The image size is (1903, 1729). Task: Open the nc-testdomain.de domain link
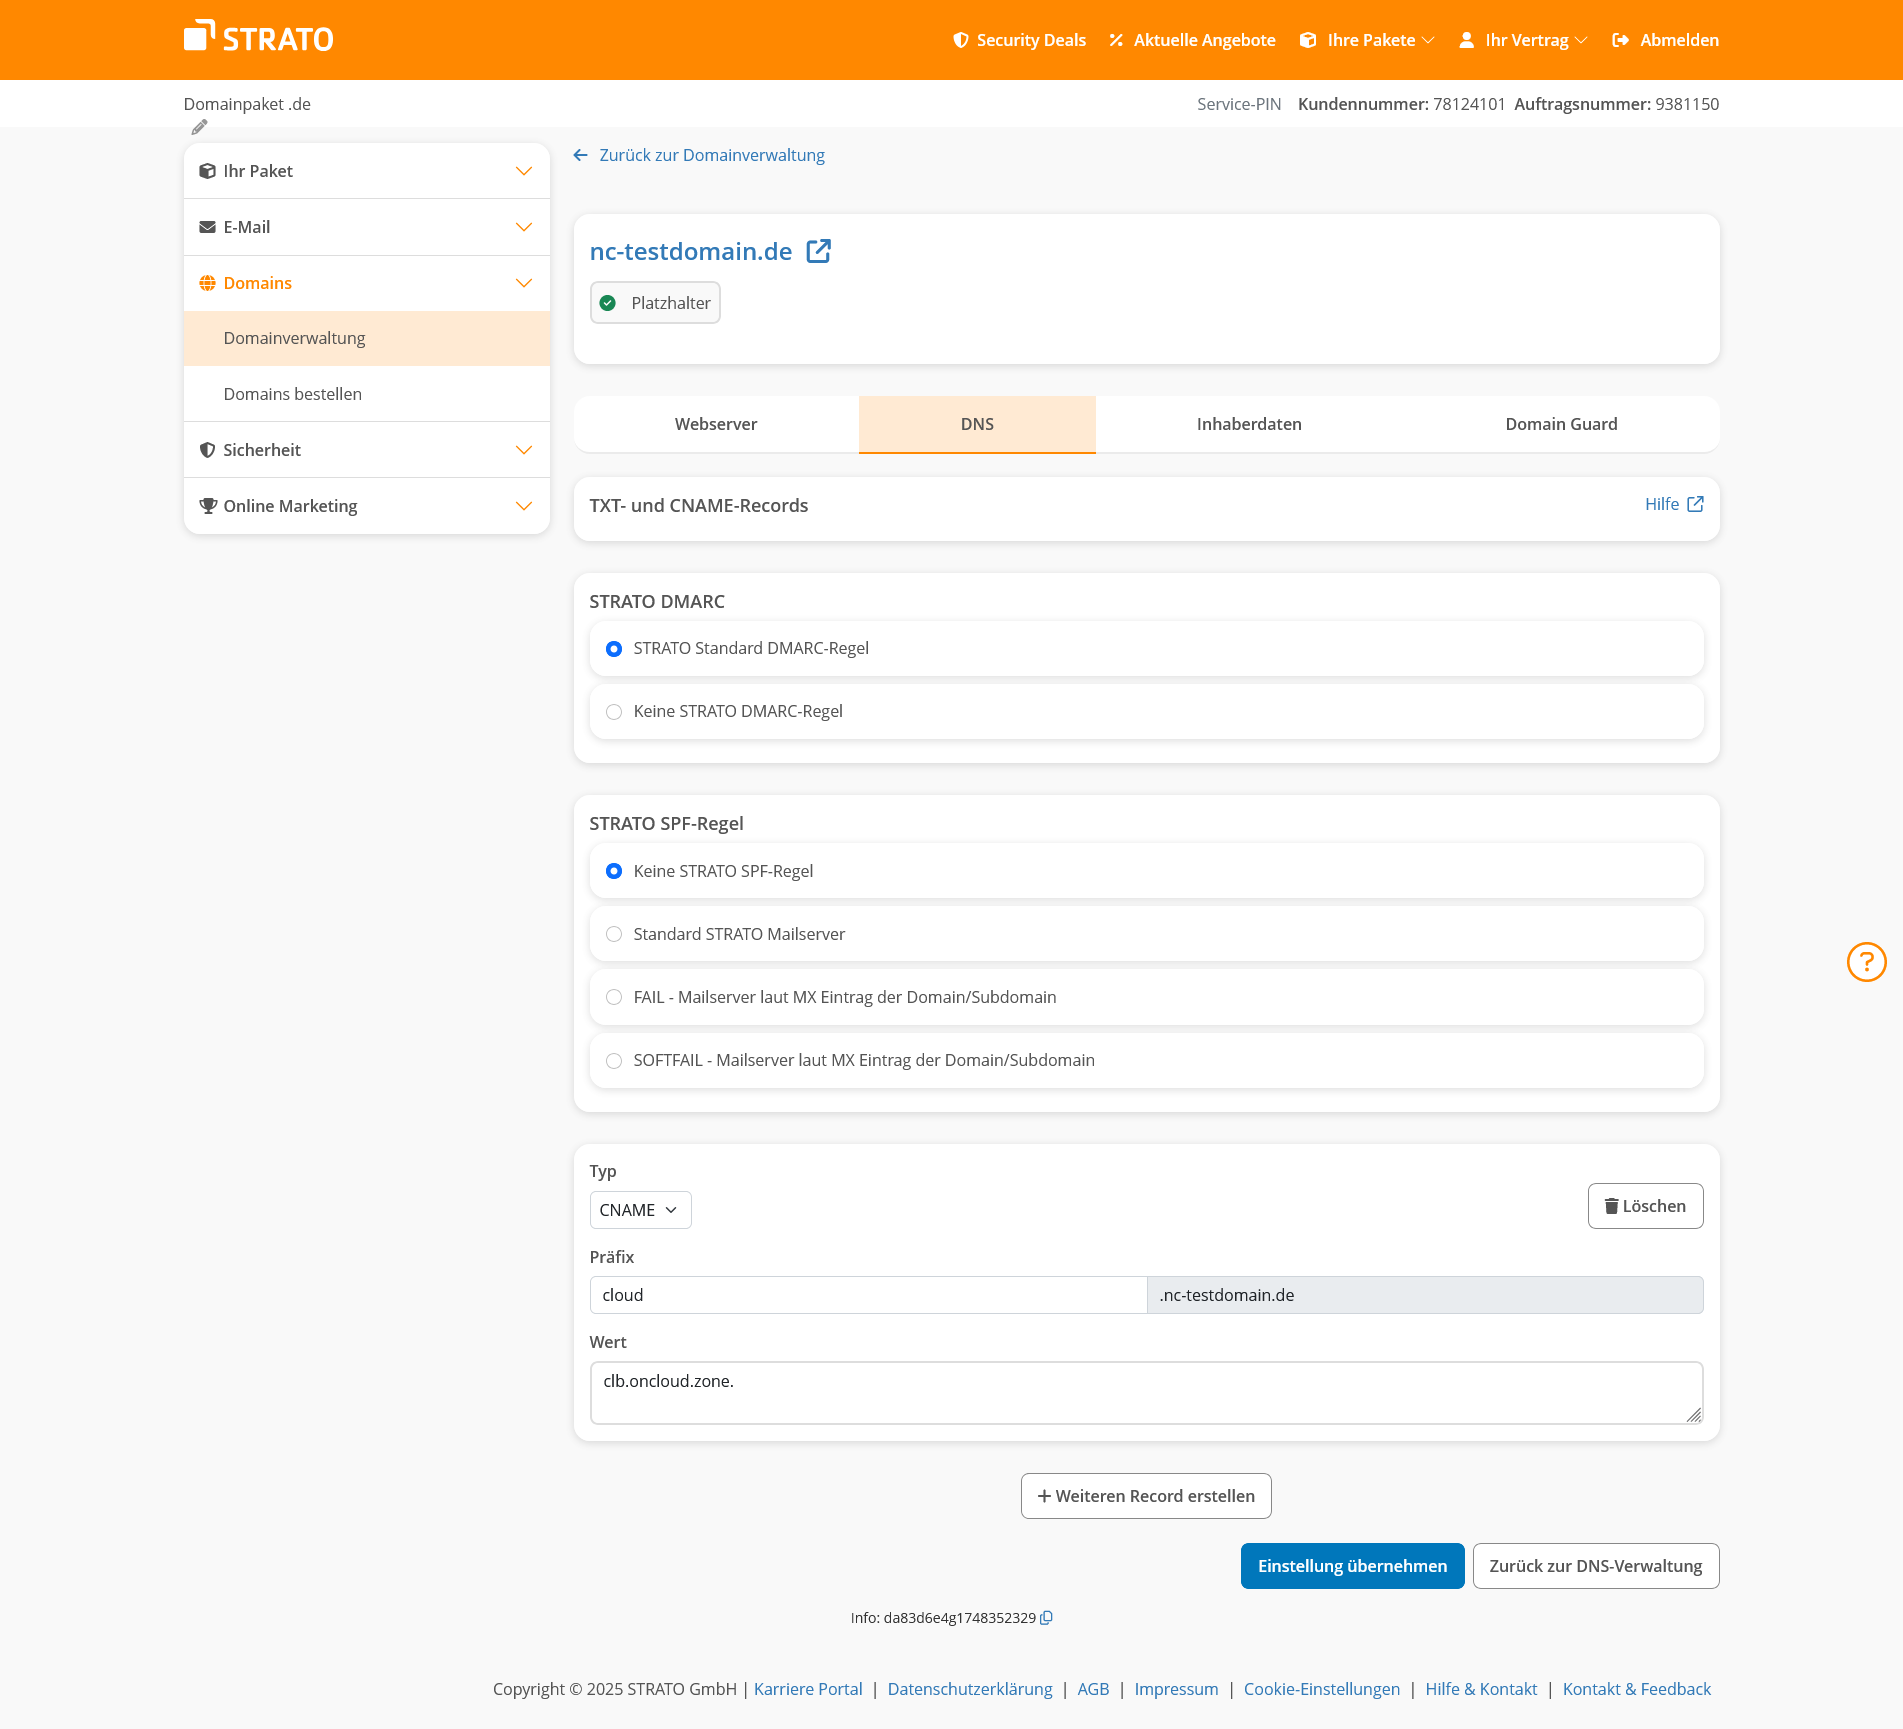(x=690, y=251)
